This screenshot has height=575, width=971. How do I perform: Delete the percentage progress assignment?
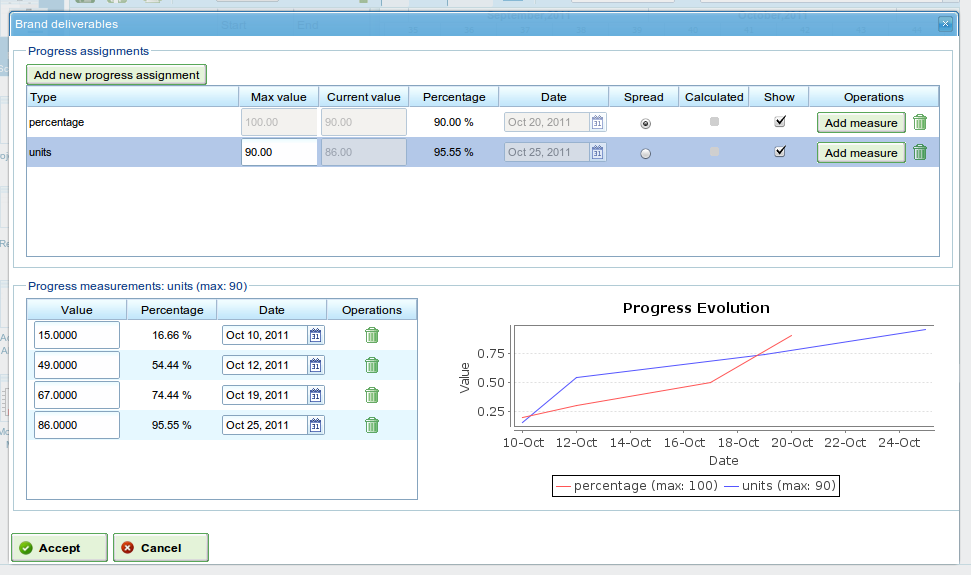920,123
